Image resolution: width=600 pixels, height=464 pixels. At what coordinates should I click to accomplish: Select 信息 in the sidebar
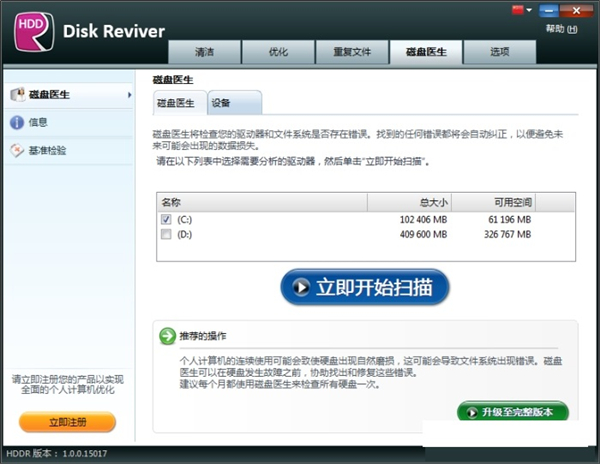click(x=69, y=122)
